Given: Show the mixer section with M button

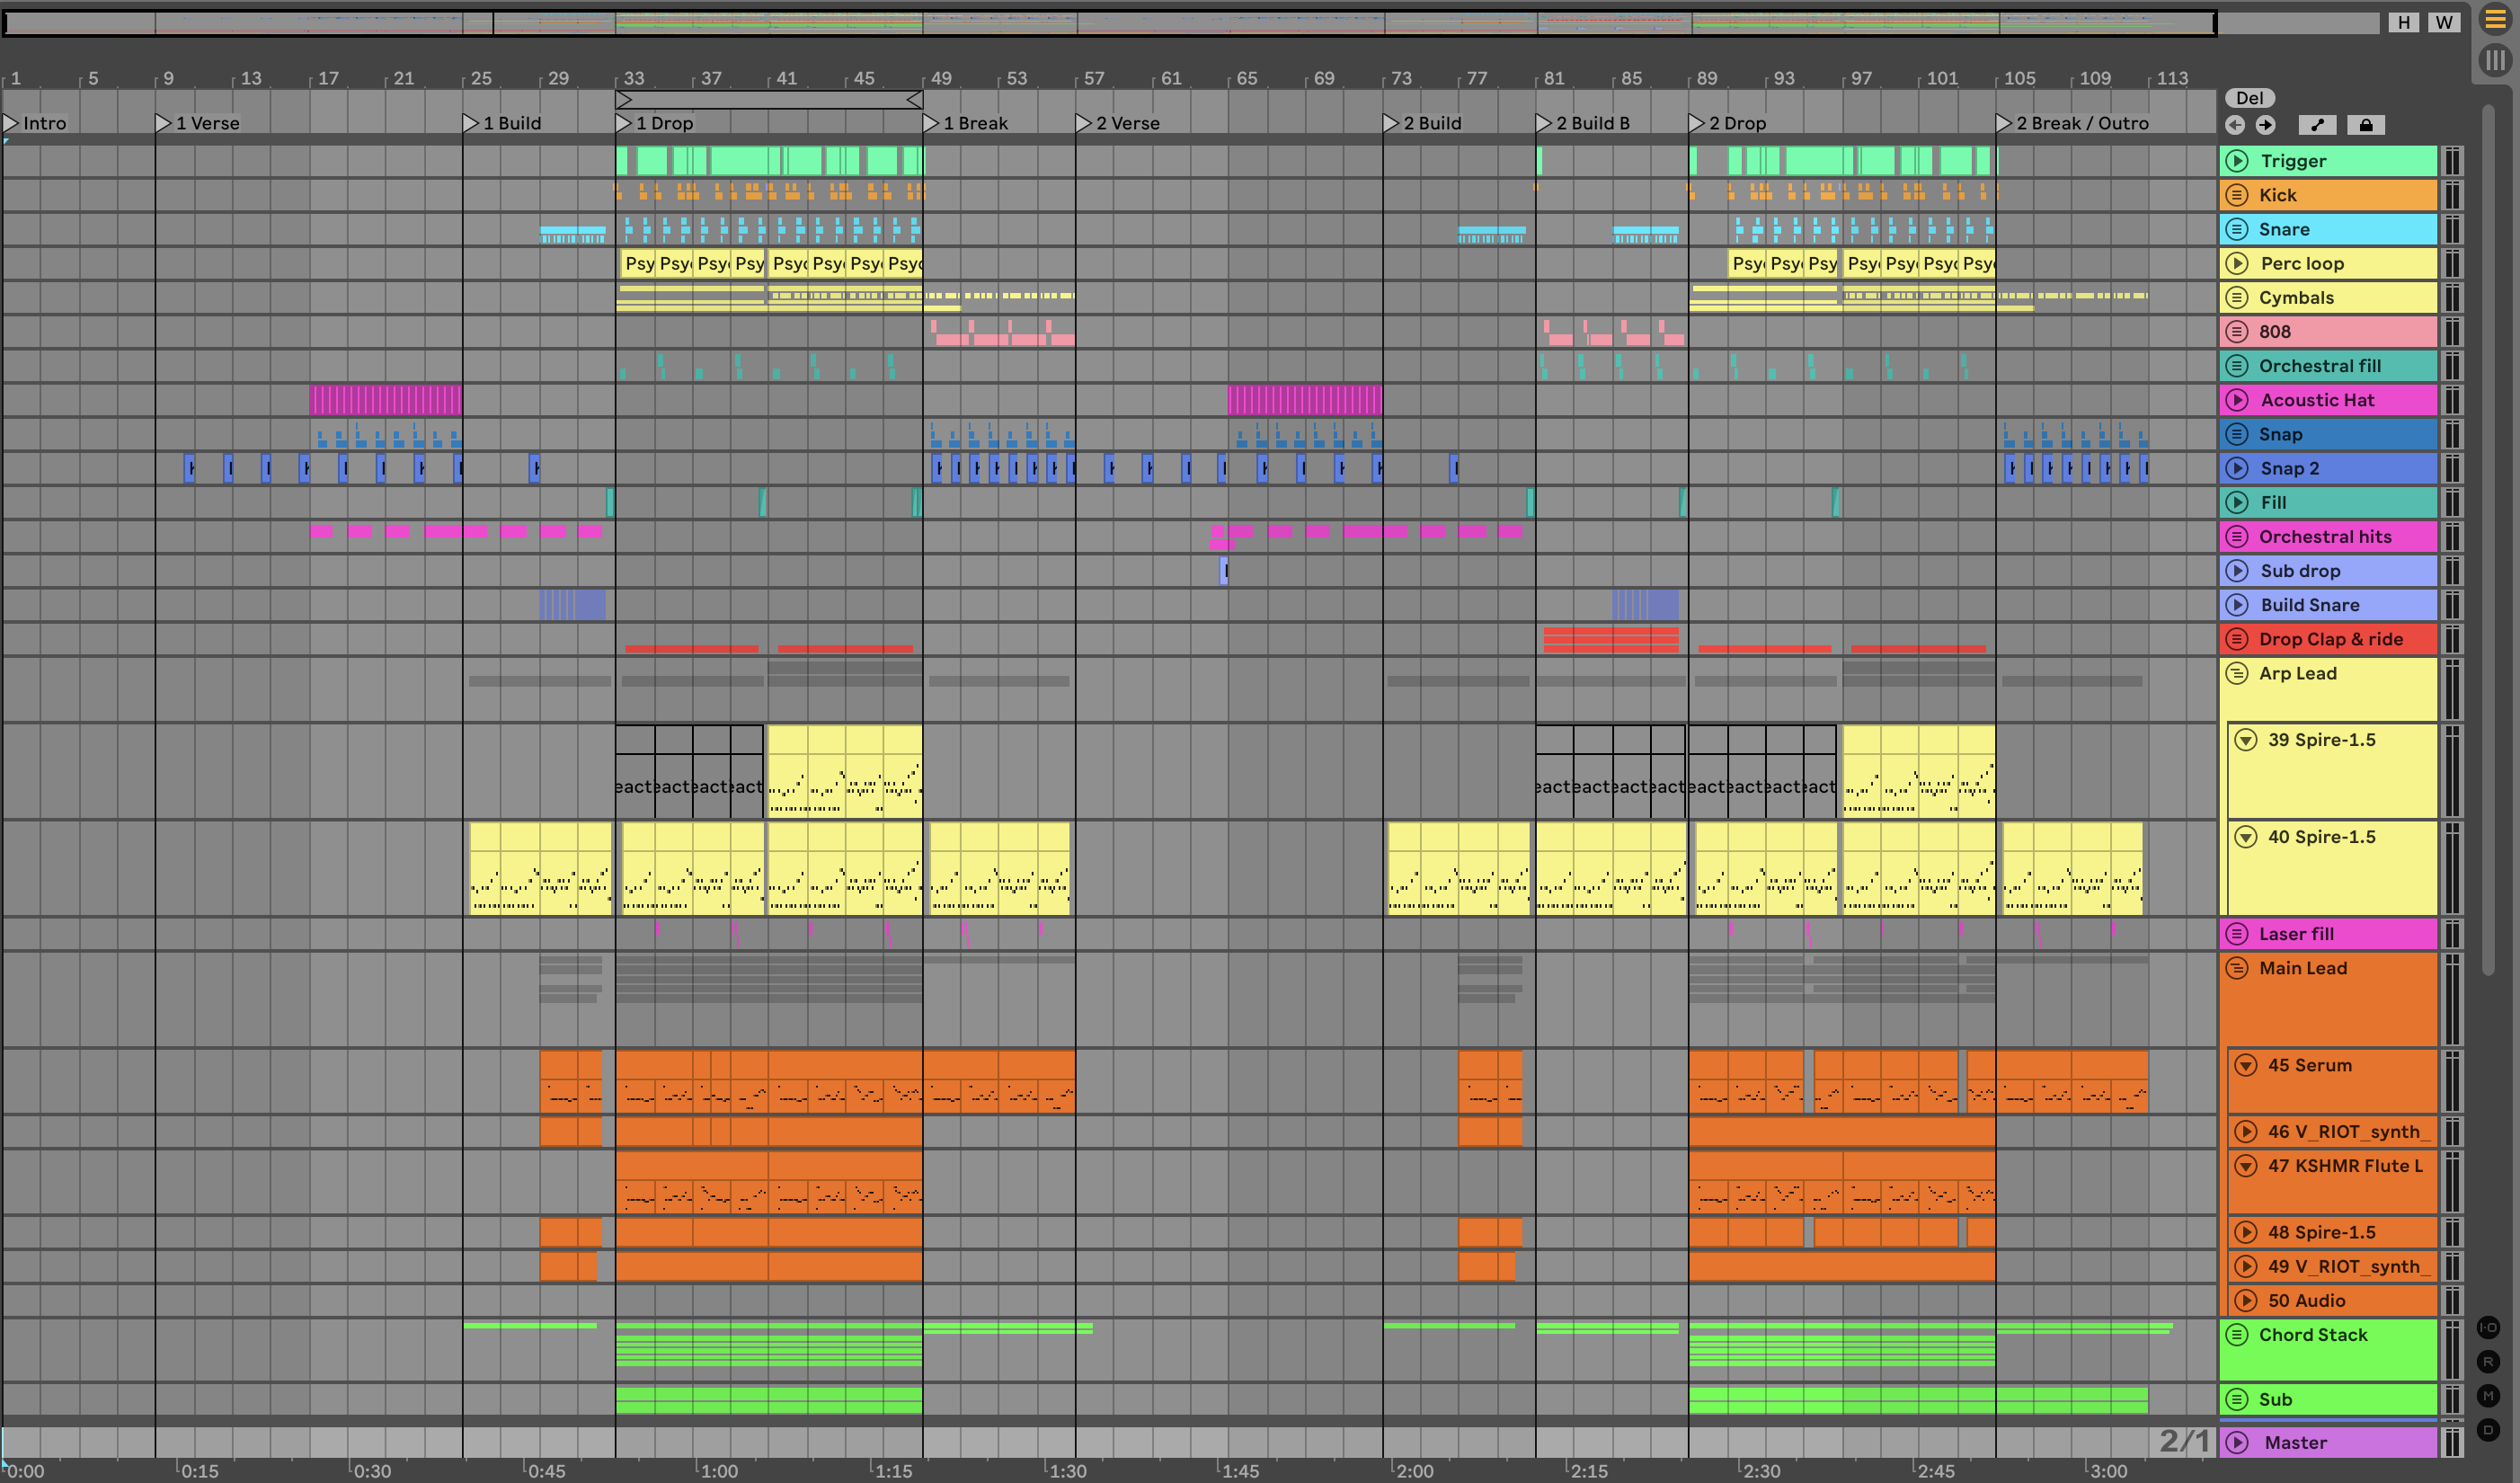Looking at the screenshot, I should coord(2488,1396).
